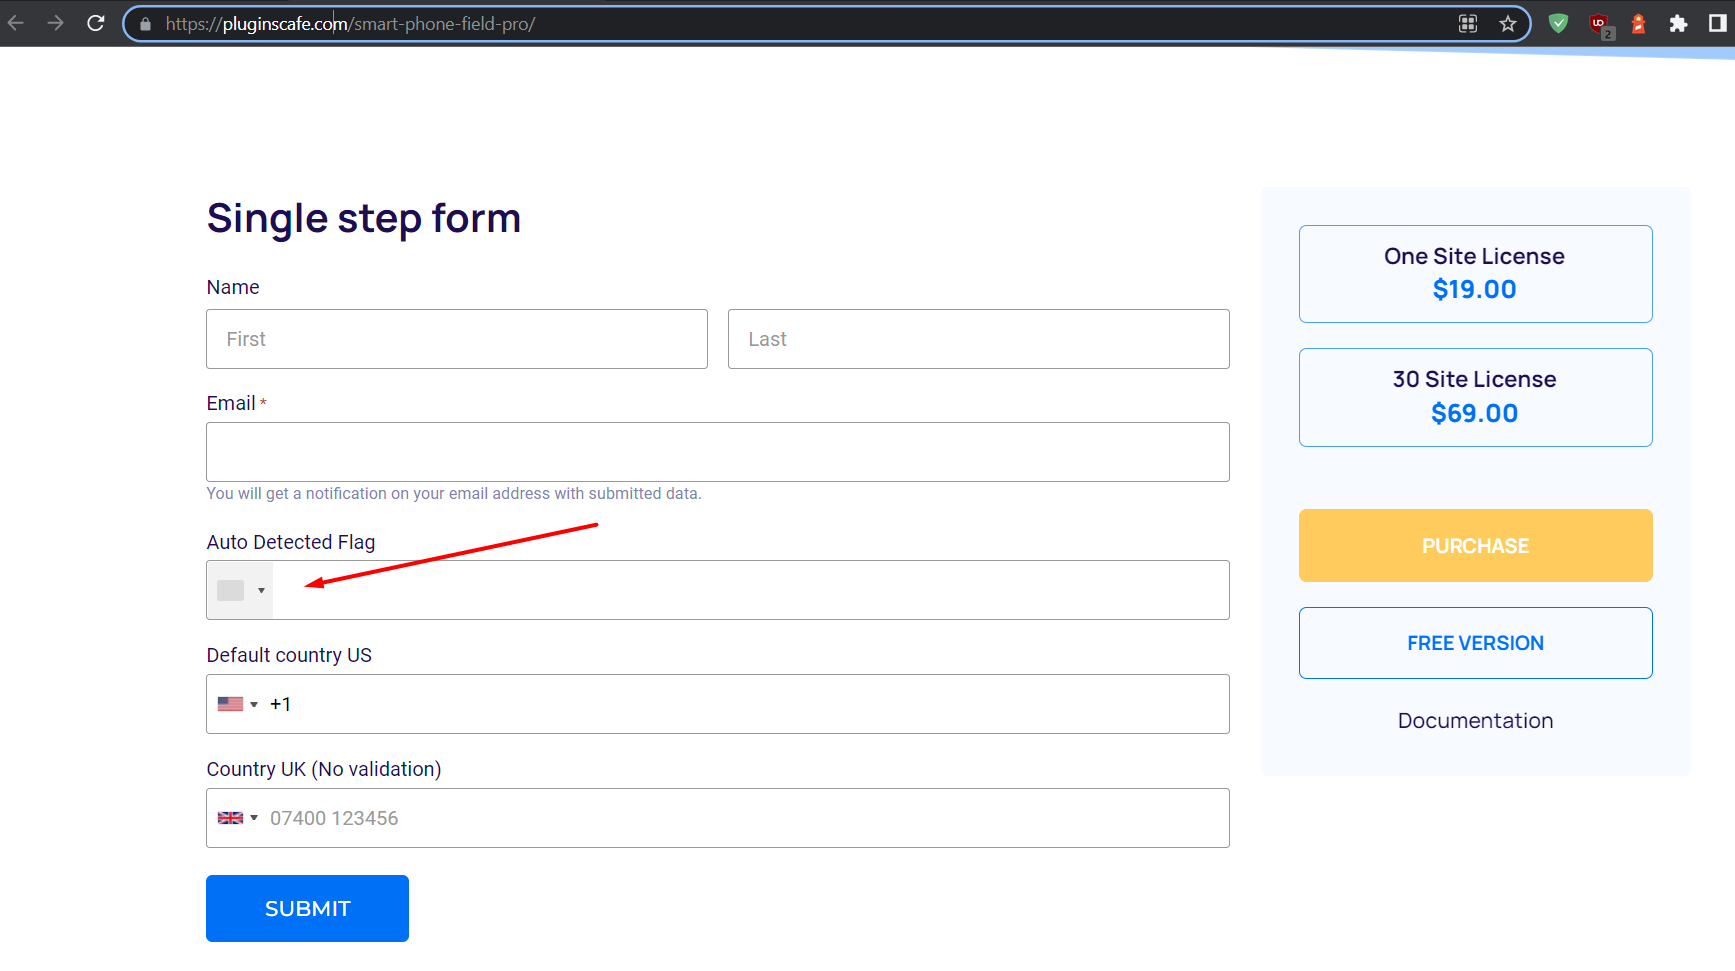Image resolution: width=1735 pixels, height=971 pixels.
Task: Click the PURCHASE button
Action: 1475,546
